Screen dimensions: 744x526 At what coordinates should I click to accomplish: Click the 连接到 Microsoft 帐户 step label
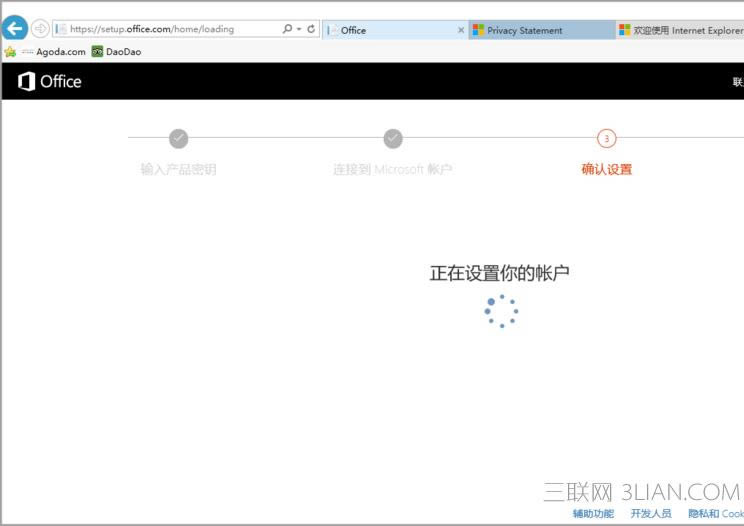click(x=392, y=169)
